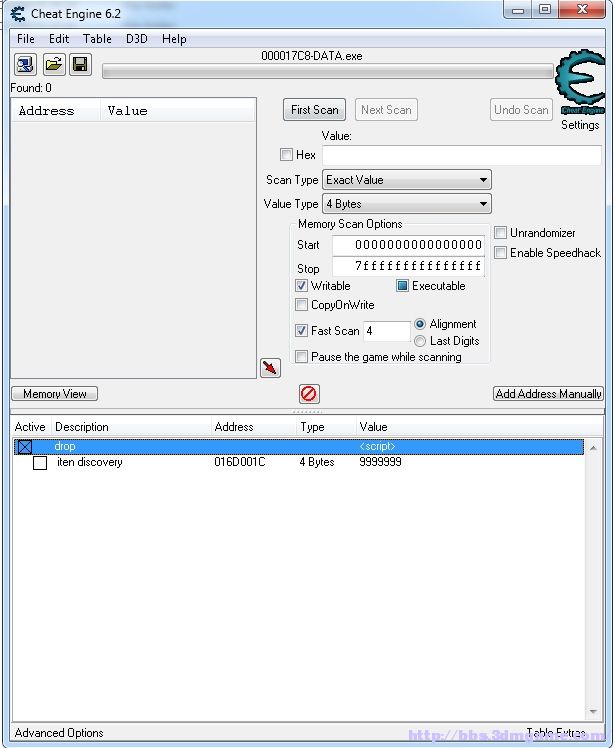Click the Settings label

580,125
